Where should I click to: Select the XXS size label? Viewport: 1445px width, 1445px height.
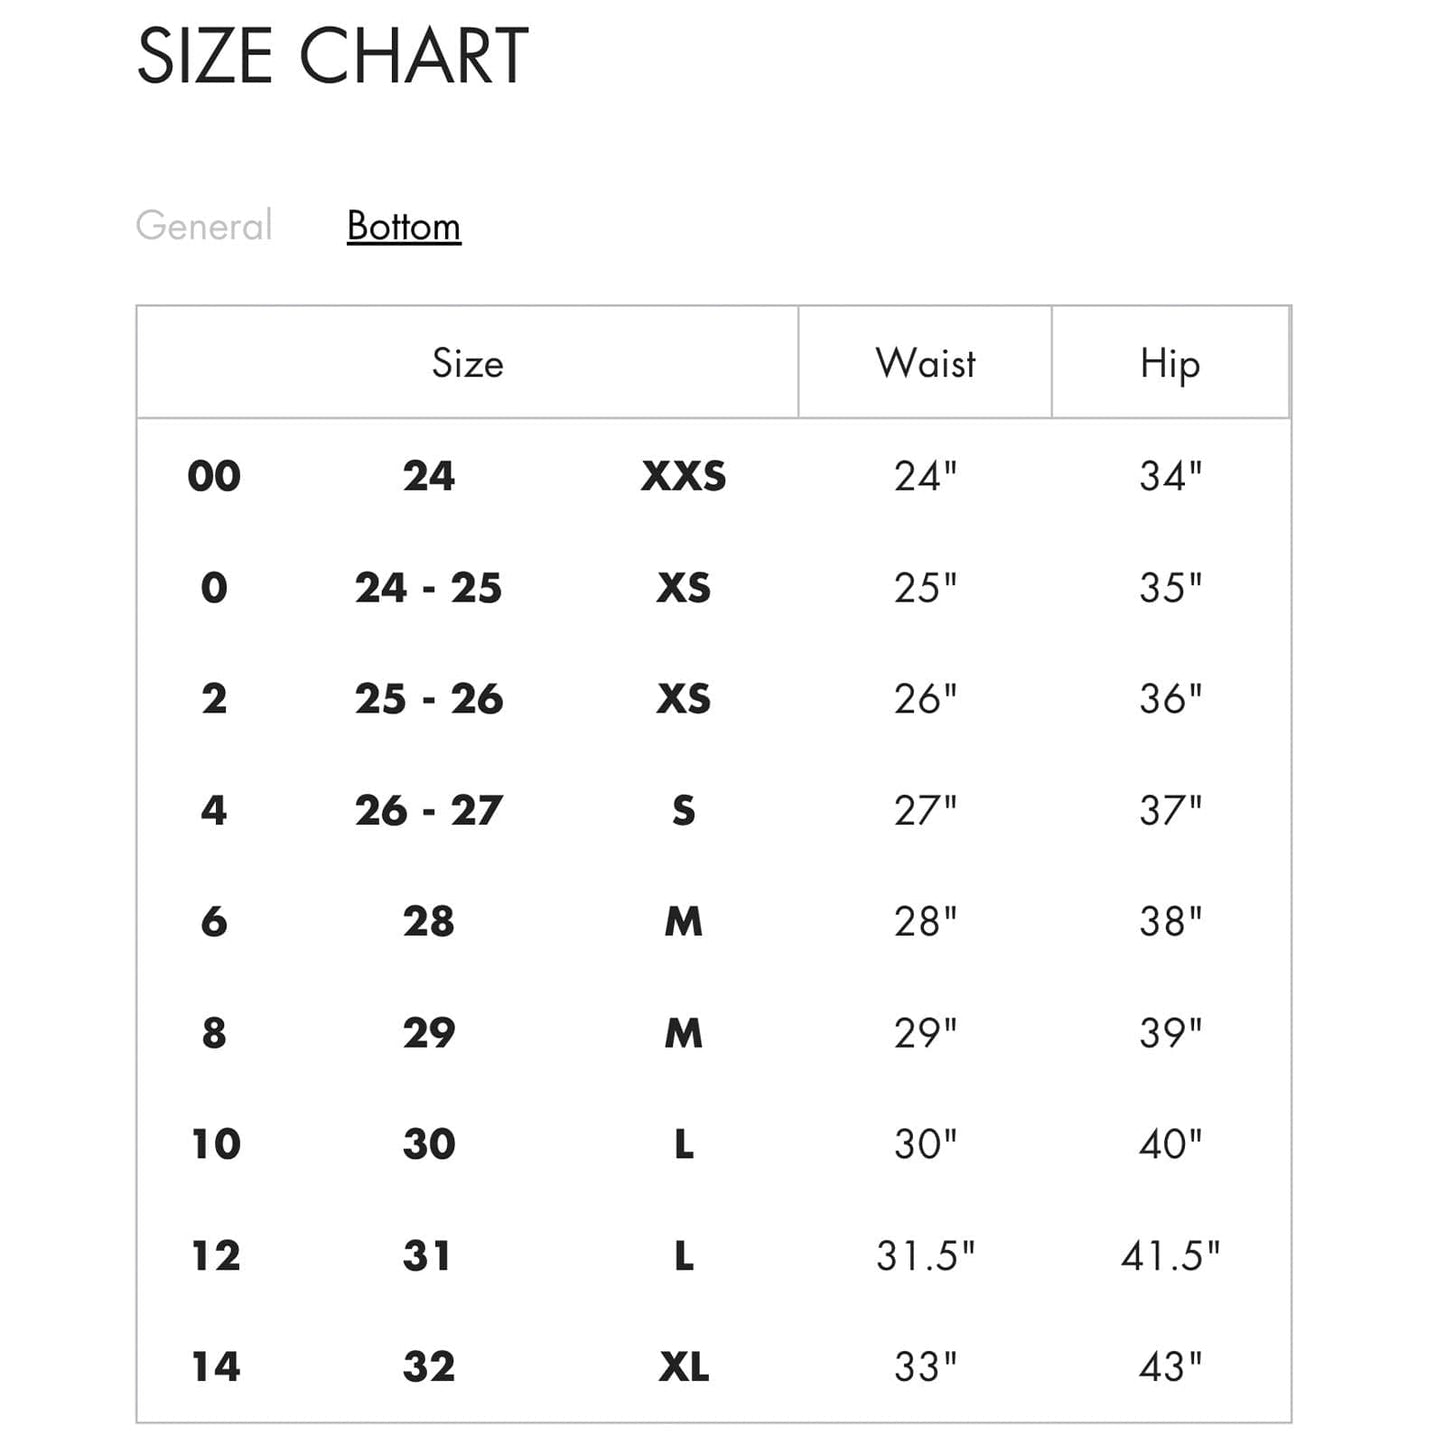pos(683,476)
